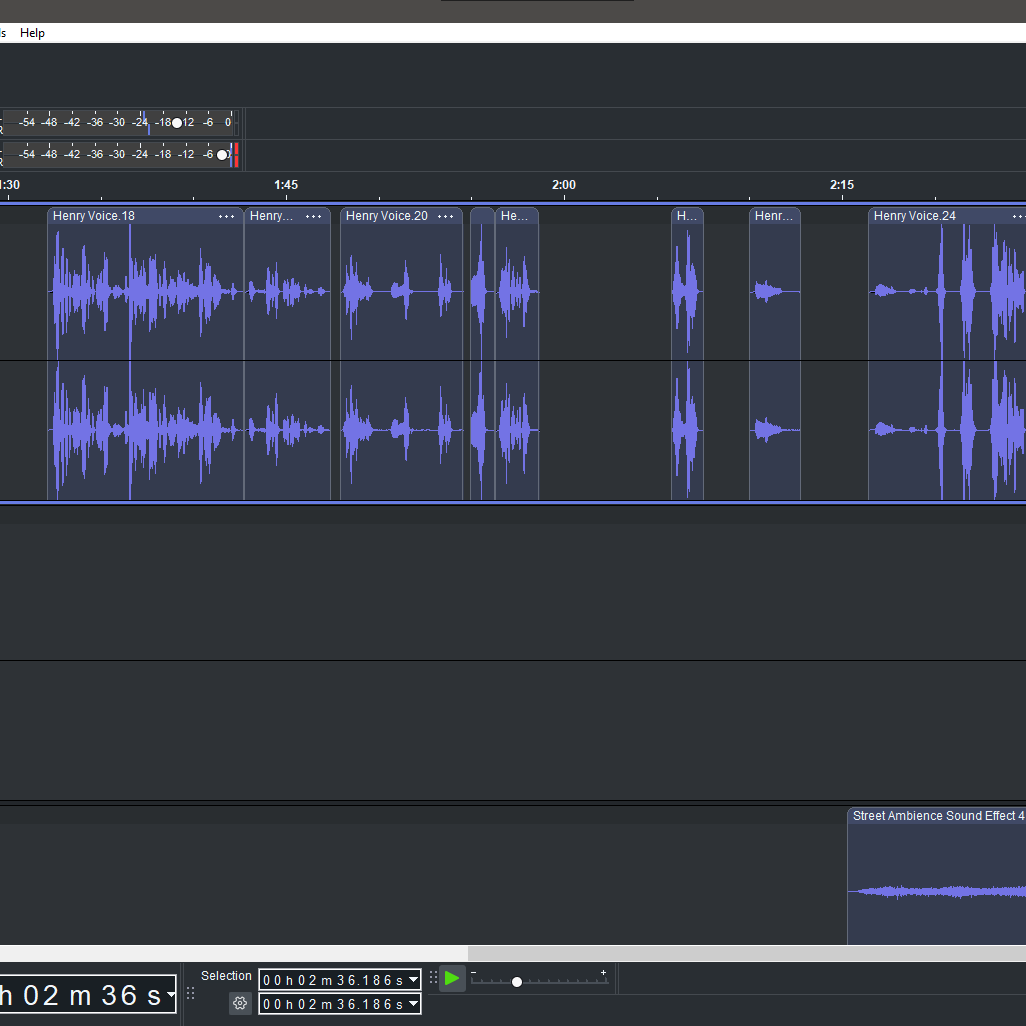Screen dimensions: 1026x1026
Task: Select the "Henr..." clip title bar
Action: pyautogui.click(x=775, y=216)
